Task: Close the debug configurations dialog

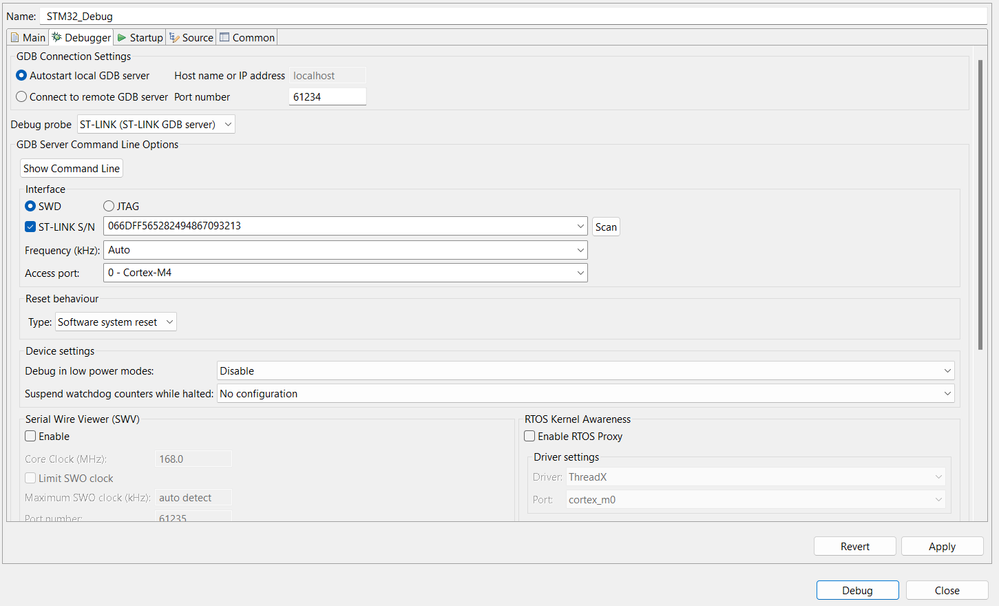Action: [947, 590]
